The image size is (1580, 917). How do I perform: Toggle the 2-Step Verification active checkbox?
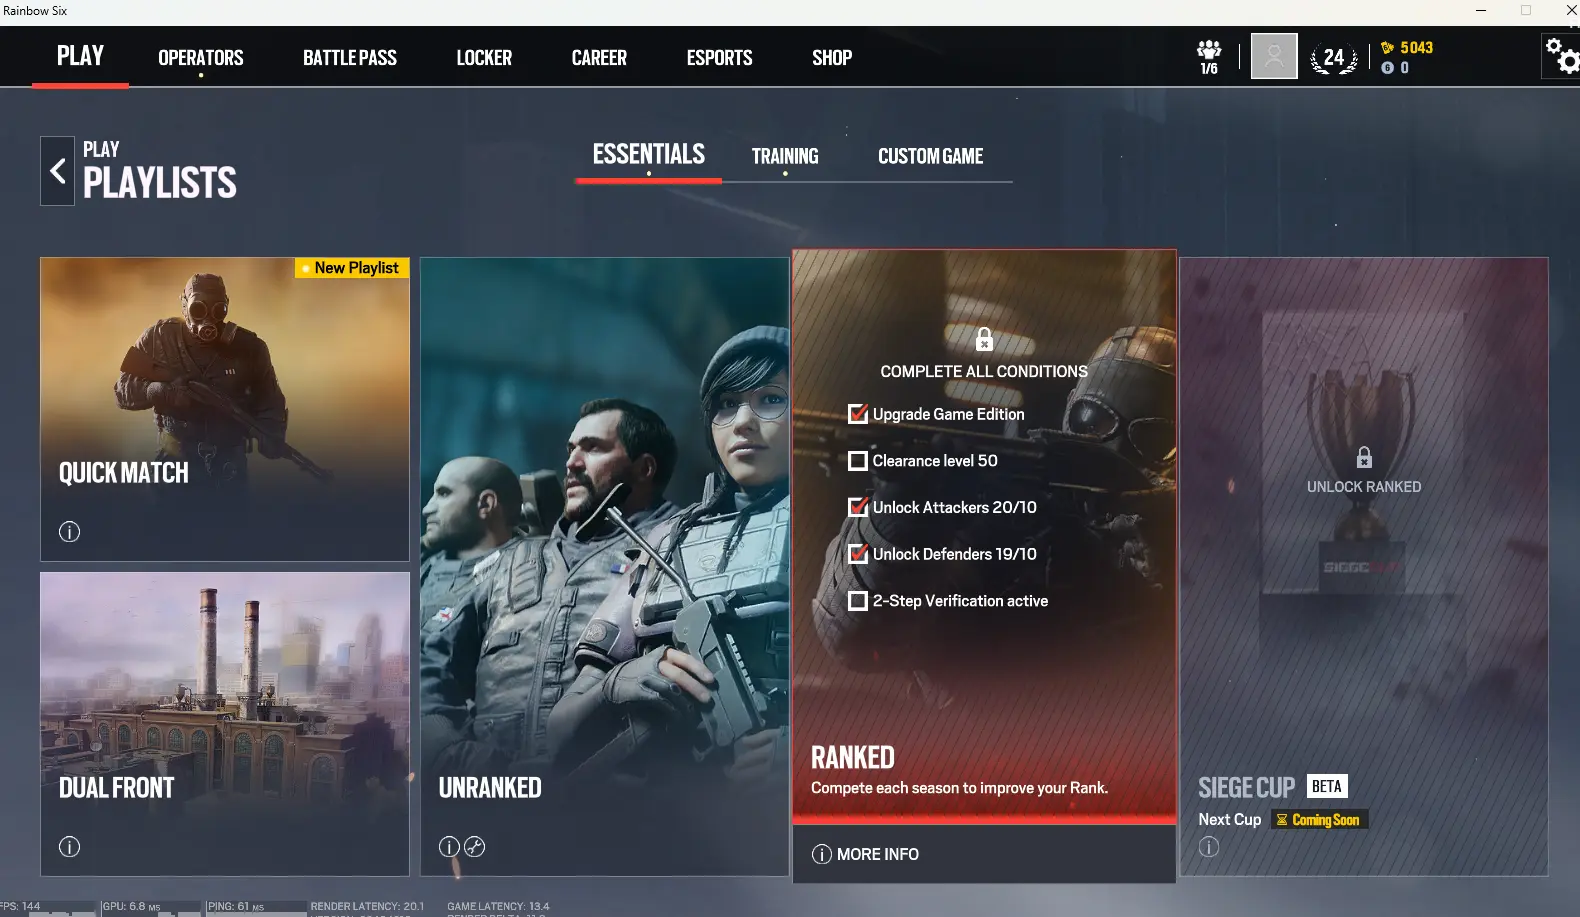click(x=858, y=601)
